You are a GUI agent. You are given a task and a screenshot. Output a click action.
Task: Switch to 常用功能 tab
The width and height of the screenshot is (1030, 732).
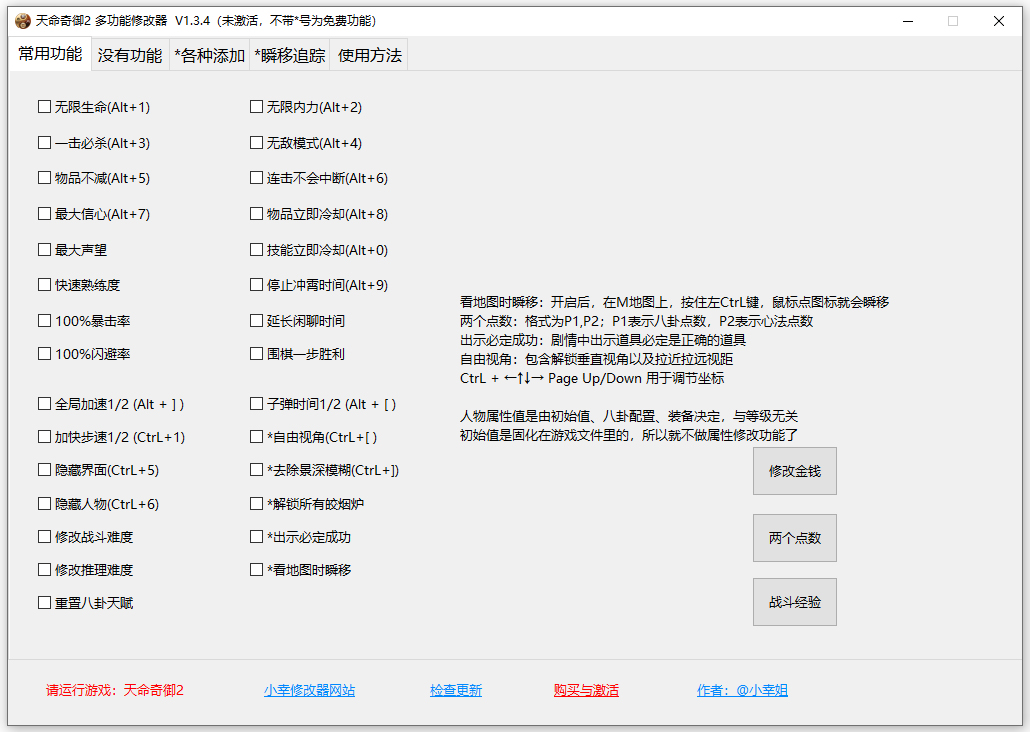[x=50, y=54]
